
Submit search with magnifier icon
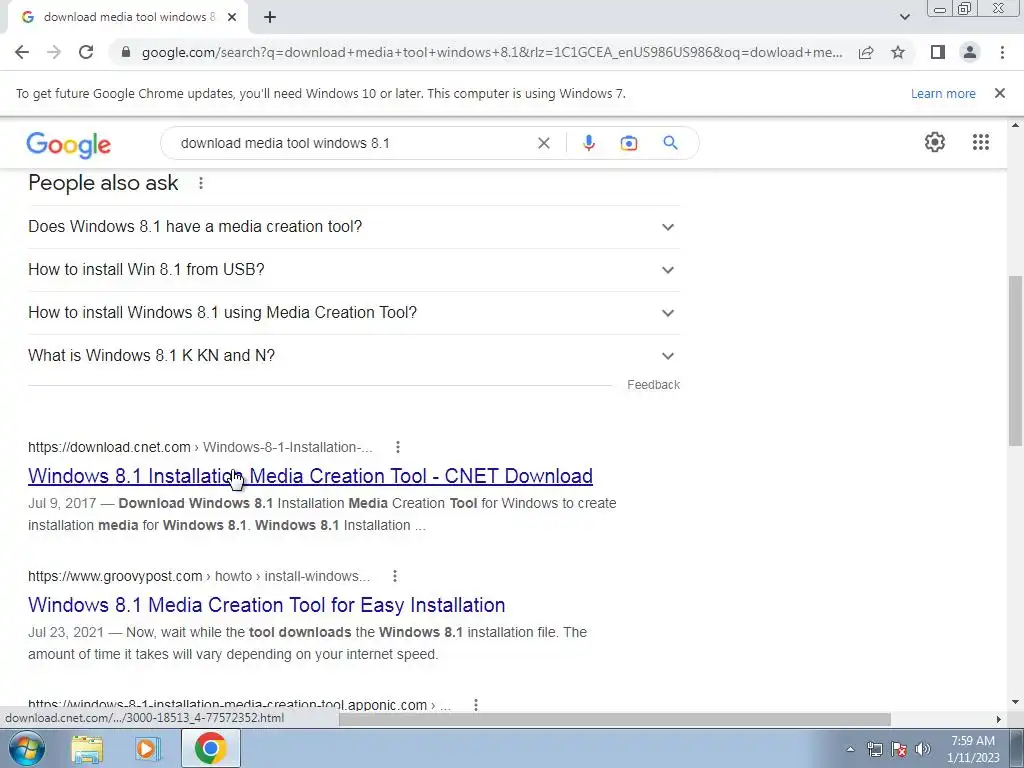point(670,142)
